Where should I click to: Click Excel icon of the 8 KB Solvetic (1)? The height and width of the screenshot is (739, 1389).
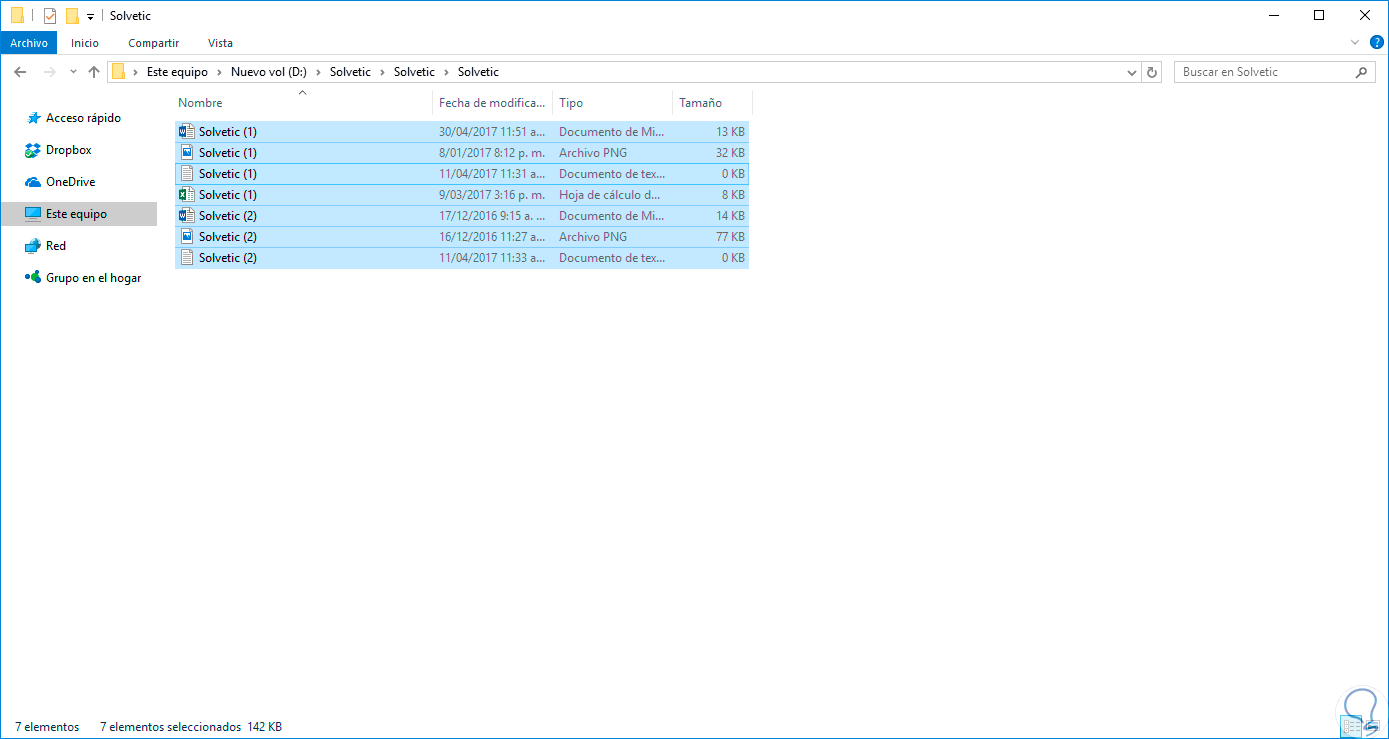click(x=186, y=195)
